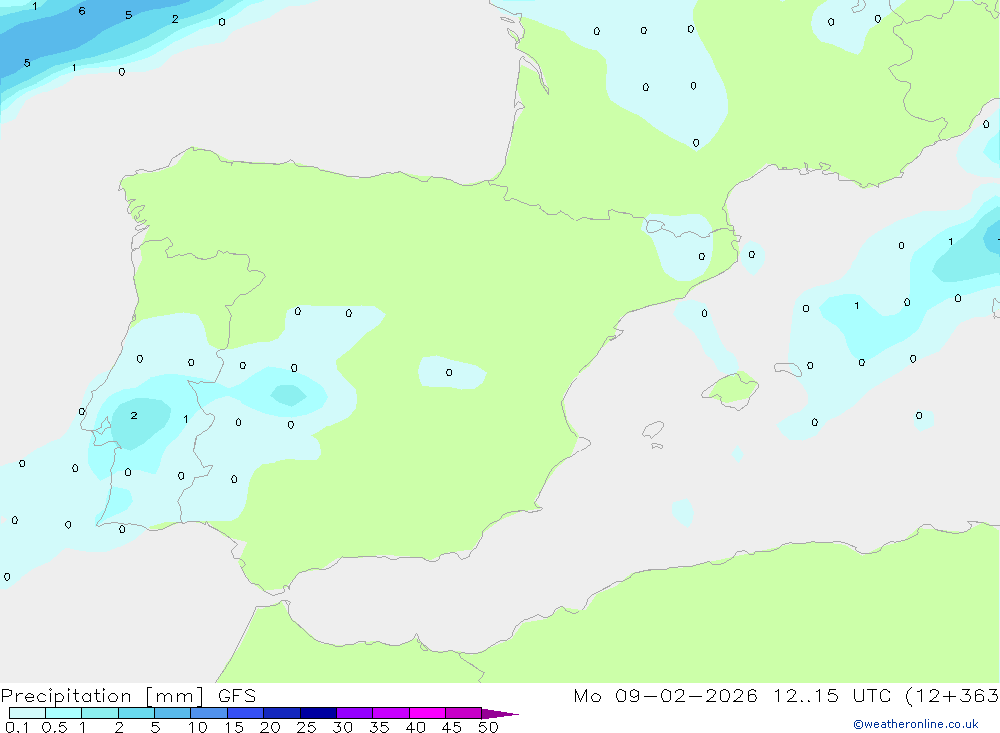Pick the magenta swatch between 40 and 45
This screenshot has height=733, width=1000.
[427, 713]
